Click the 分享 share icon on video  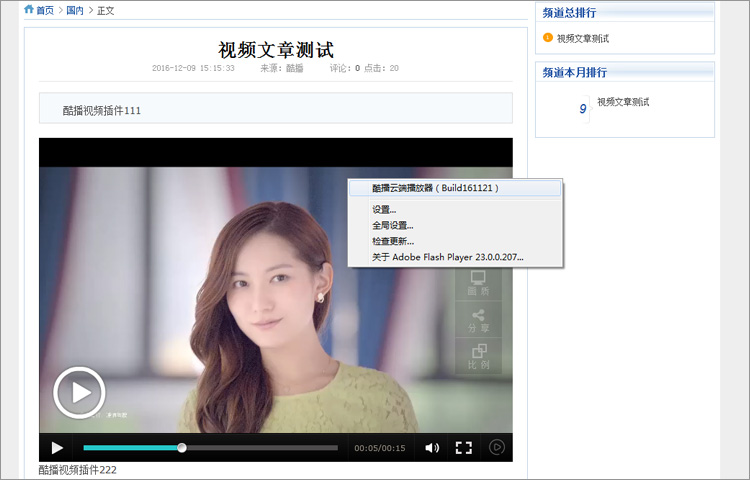coord(478,319)
